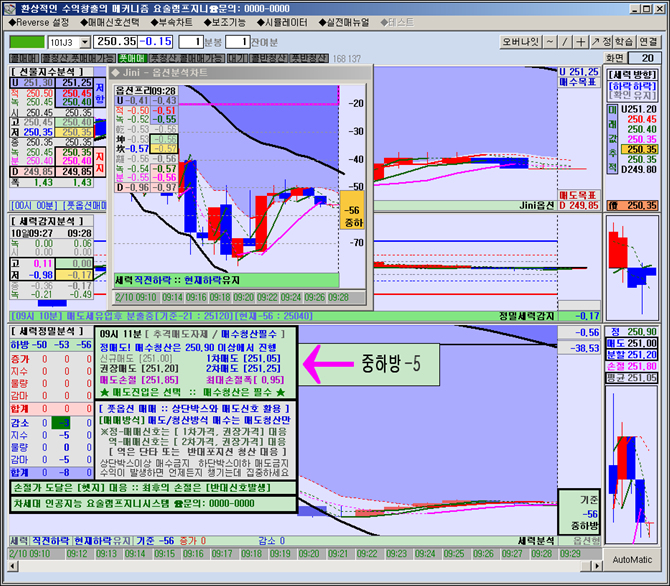Click the 잔여분 remaining-minutes input field
This screenshot has height=586, width=670.
[x=238, y=42]
